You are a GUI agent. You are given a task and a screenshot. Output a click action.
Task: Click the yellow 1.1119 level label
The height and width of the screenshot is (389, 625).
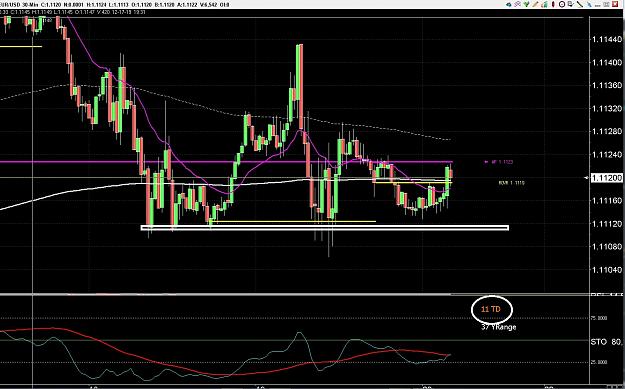pyautogui.click(x=511, y=183)
